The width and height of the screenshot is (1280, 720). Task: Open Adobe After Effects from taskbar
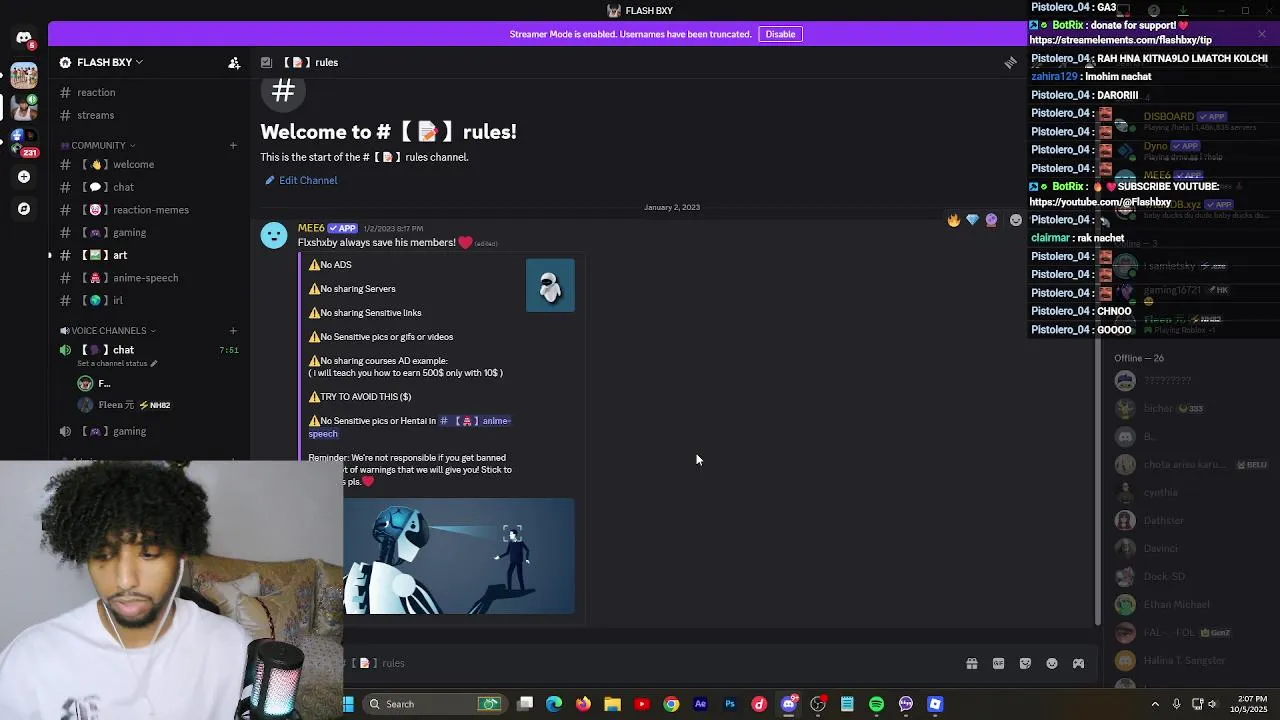pyautogui.click(x=700, y=704)
